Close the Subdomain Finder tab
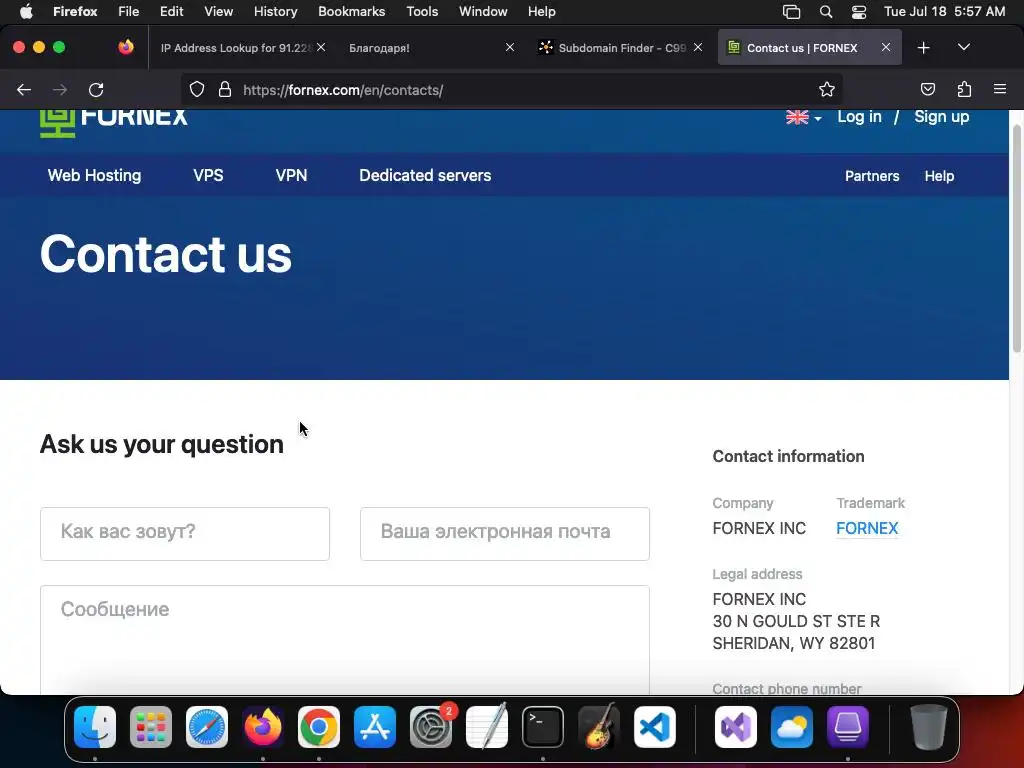 click(x=698, y=47)
